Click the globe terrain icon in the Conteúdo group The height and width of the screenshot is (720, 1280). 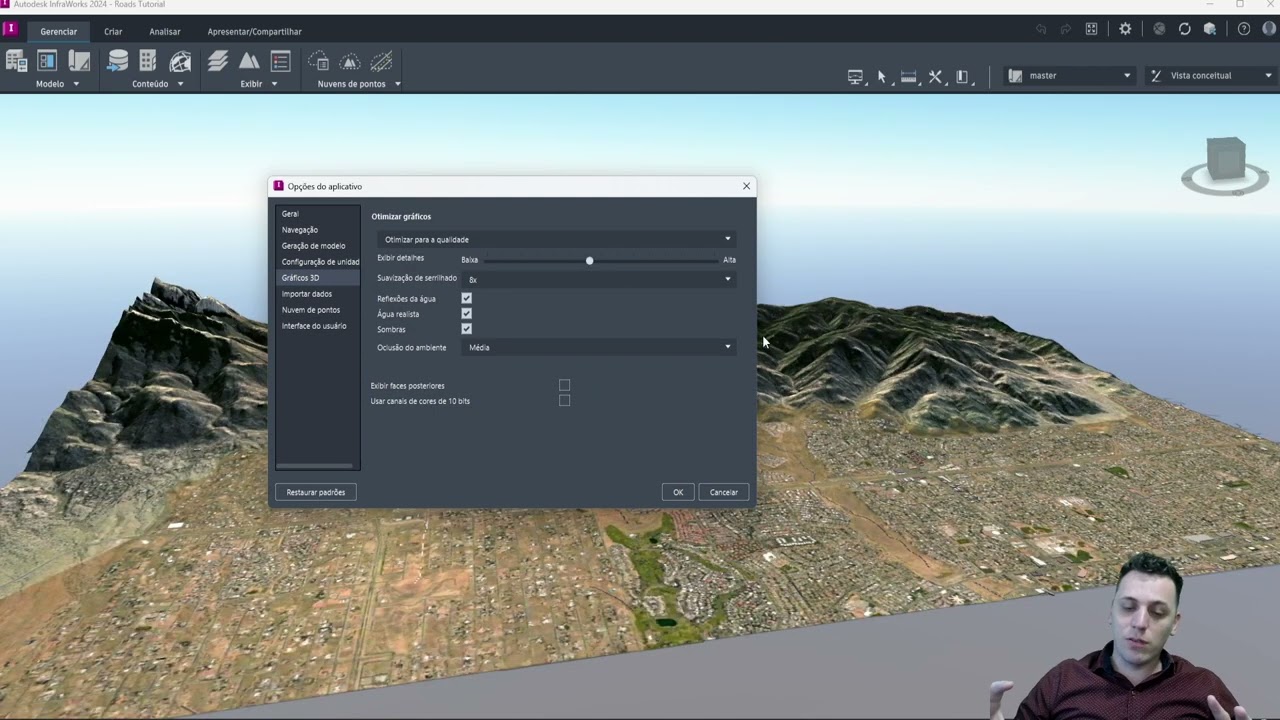pyautogui.click(x=180, y=61)
